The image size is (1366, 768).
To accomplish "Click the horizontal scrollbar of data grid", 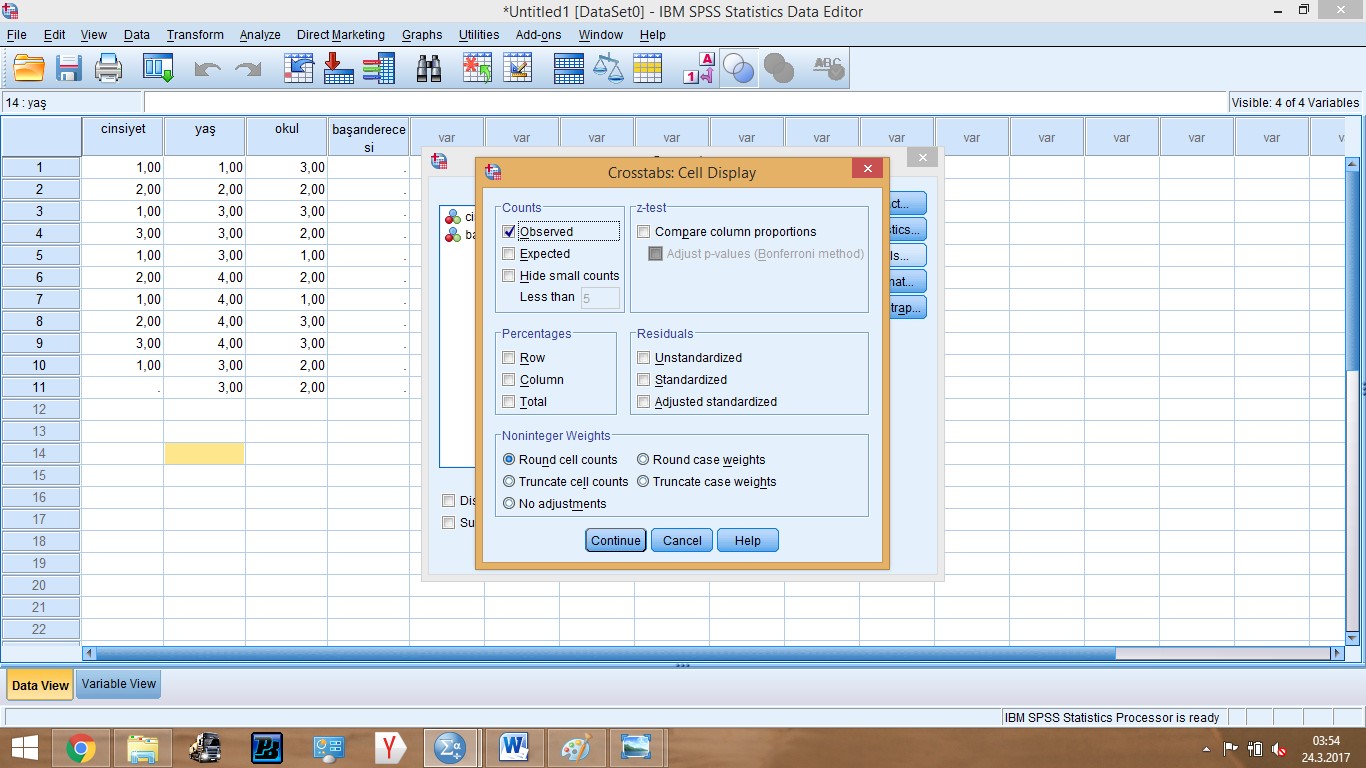I will (605, 653).
